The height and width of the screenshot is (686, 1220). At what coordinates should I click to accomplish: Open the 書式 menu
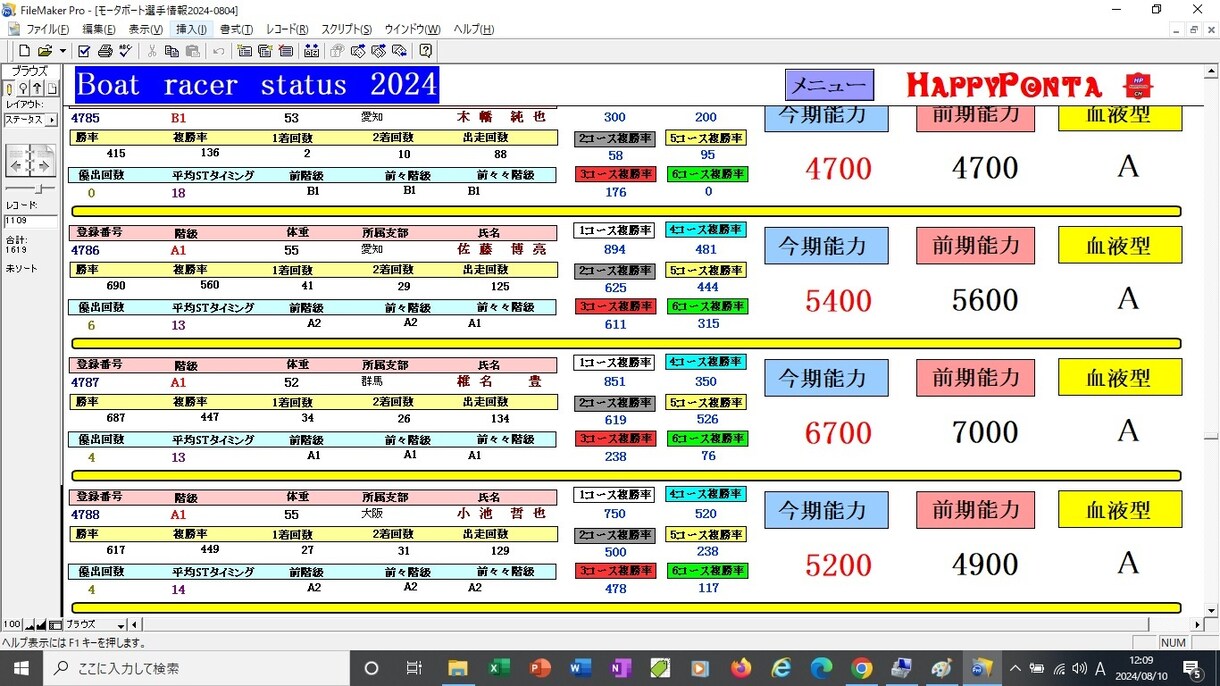click(x=237, y=29)
